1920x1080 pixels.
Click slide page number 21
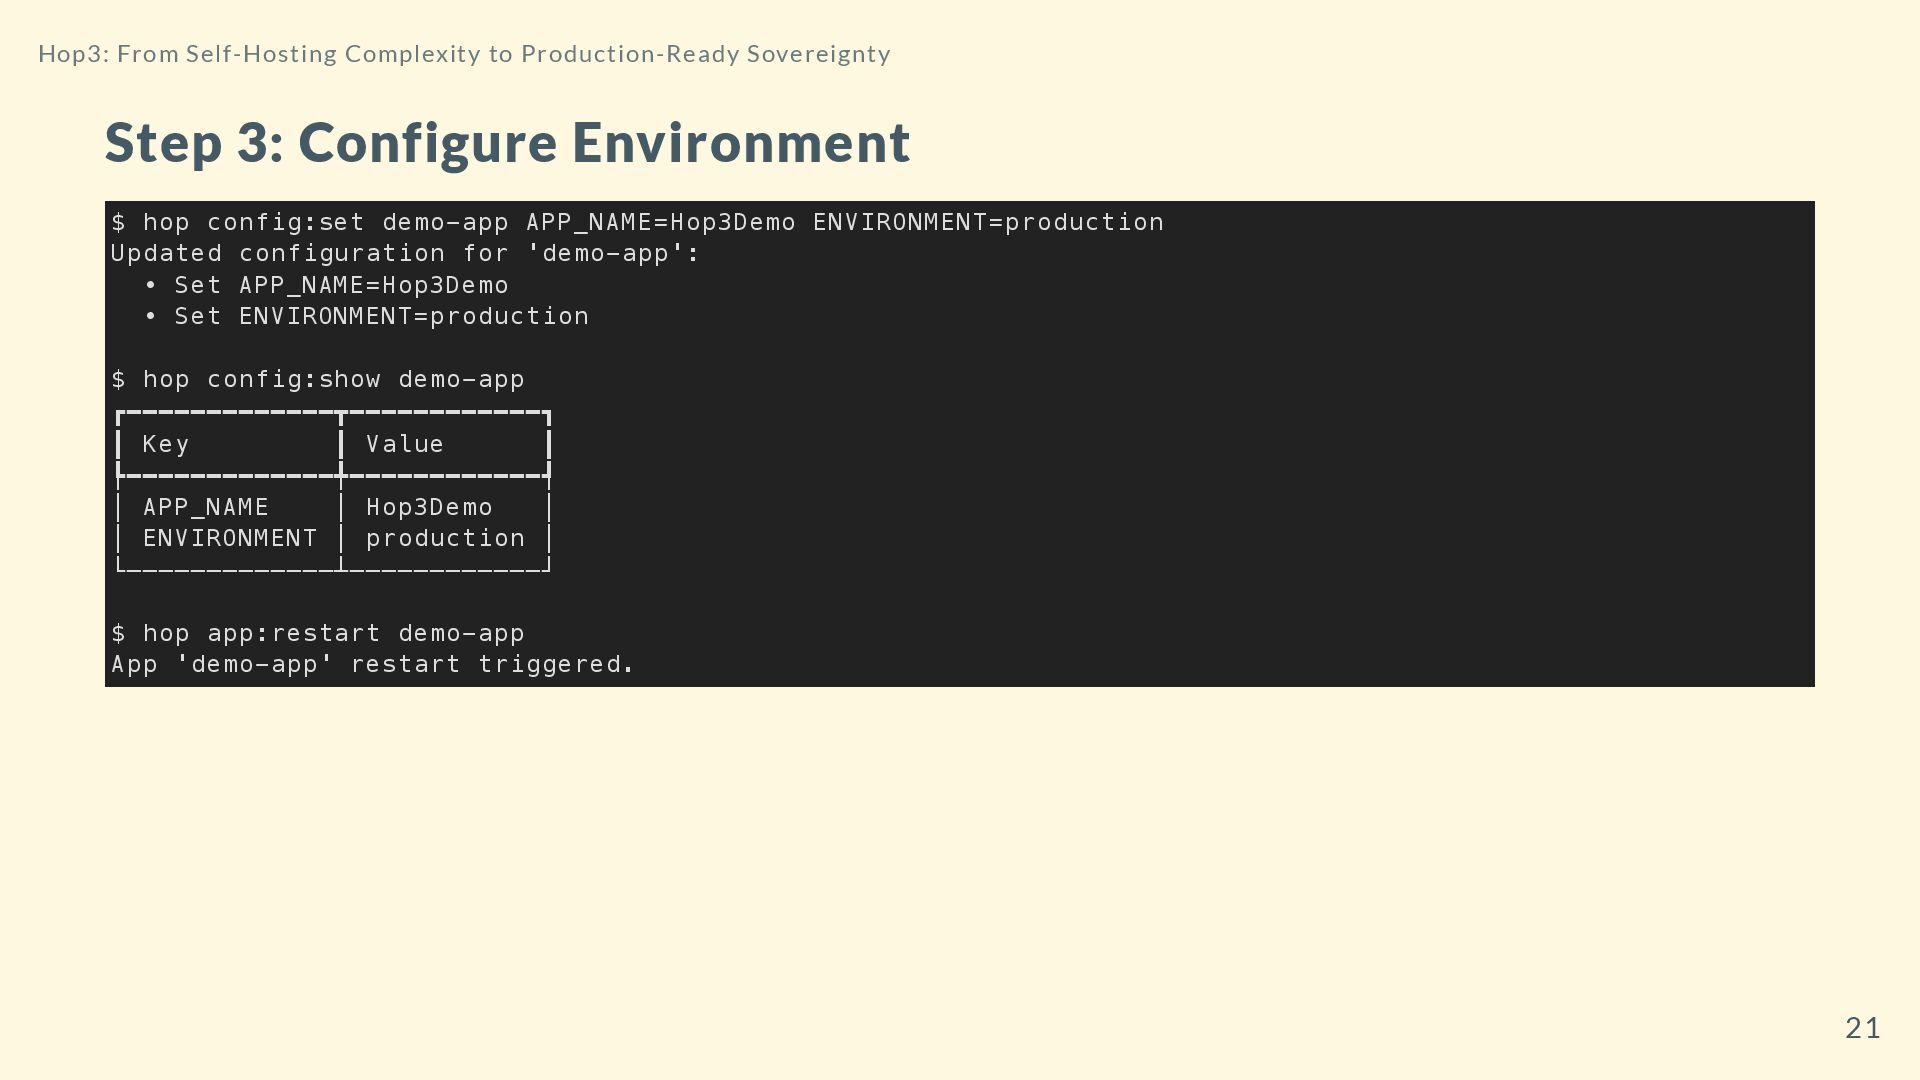pyautogui.click(x=1862, y=1028)
